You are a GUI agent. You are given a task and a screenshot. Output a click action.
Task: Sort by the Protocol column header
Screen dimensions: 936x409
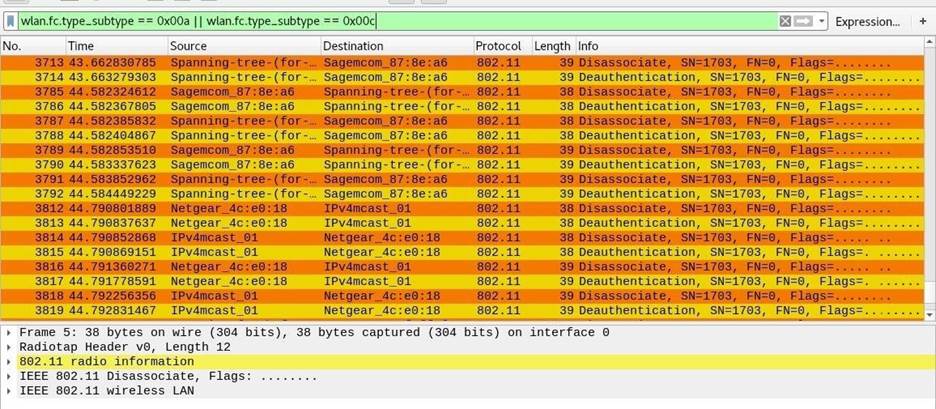click(x=498, y=46)
